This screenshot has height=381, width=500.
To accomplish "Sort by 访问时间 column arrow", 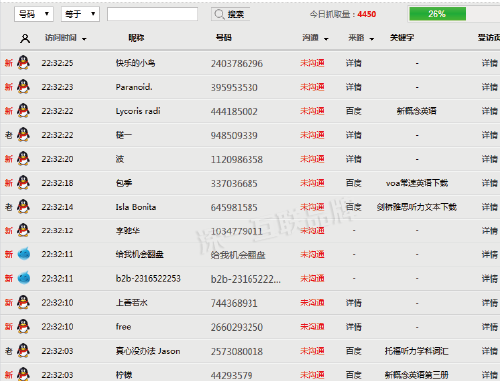I will point(84,39).
